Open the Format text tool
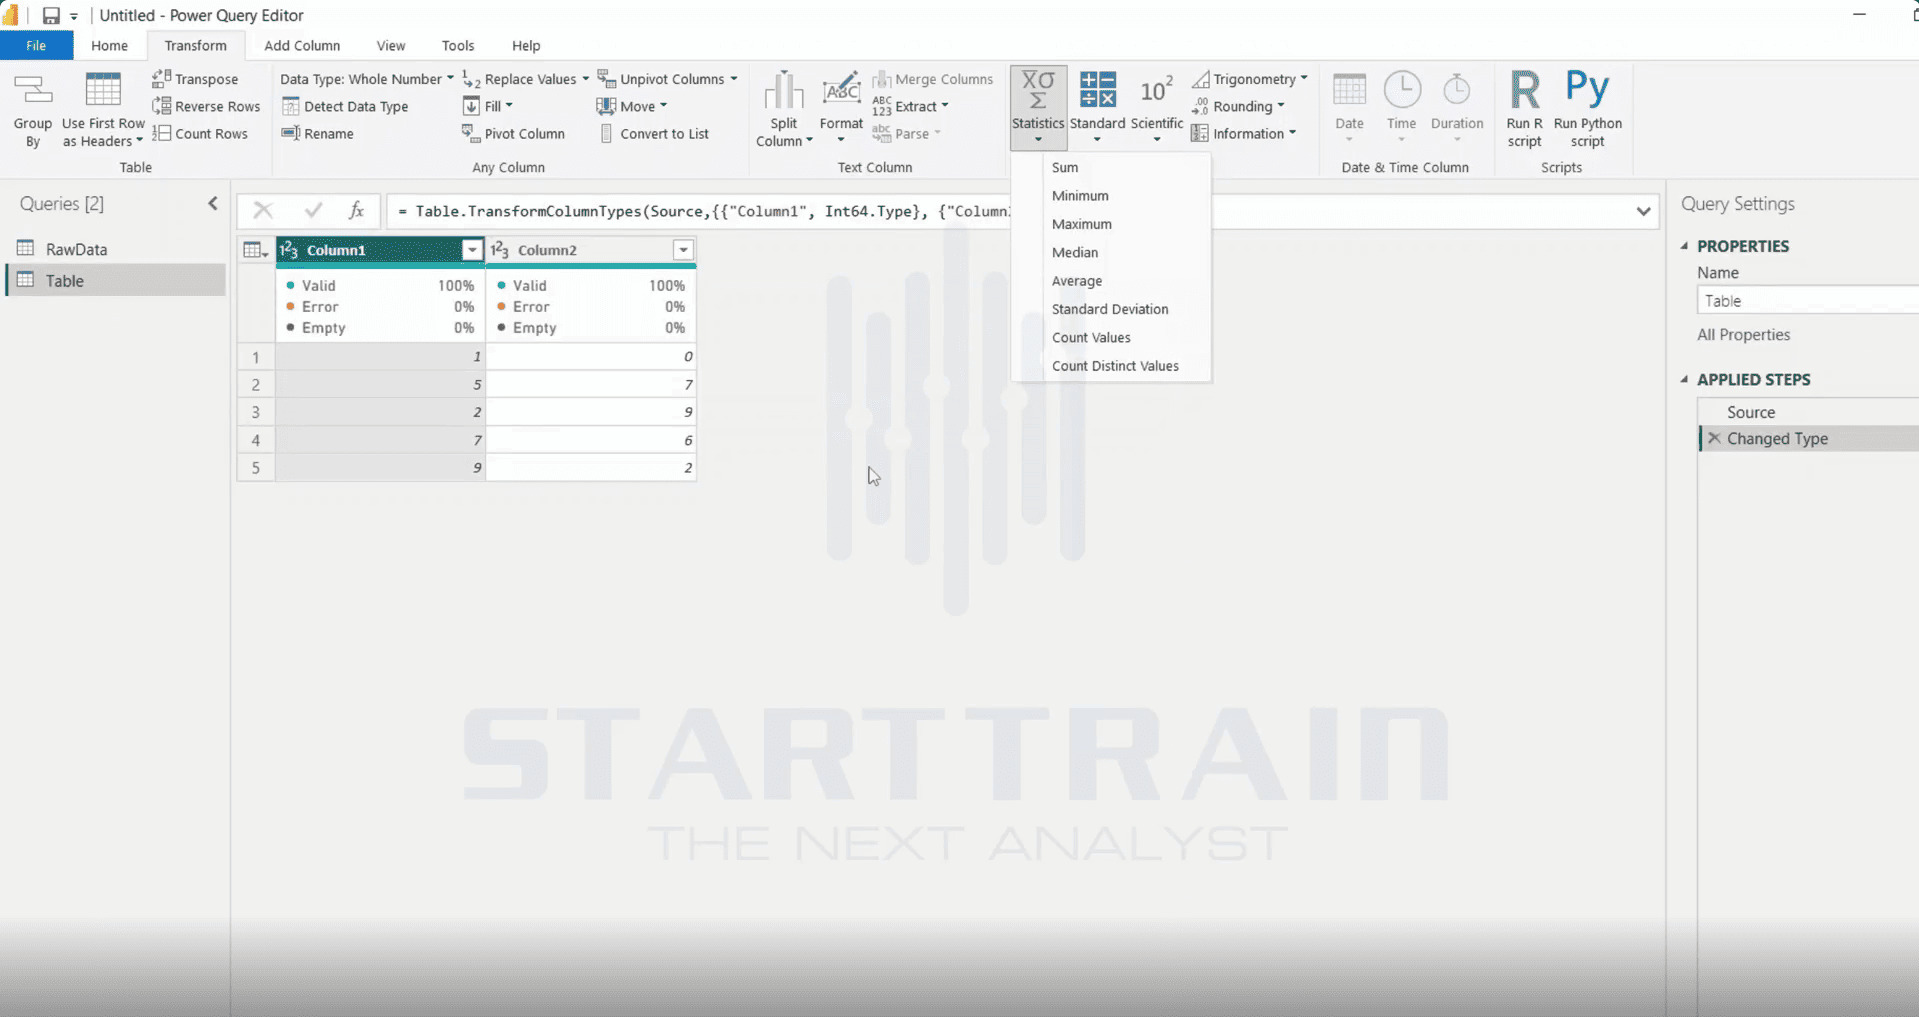This screenshot has height=1017, width=1919. [841, 109]
